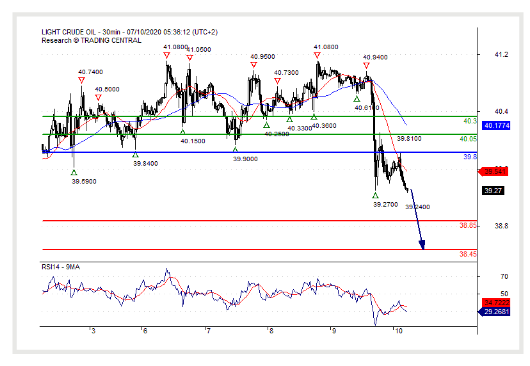Click the 39.2700 low label
This screenshot has width=530, height=366.
point(386,205)
